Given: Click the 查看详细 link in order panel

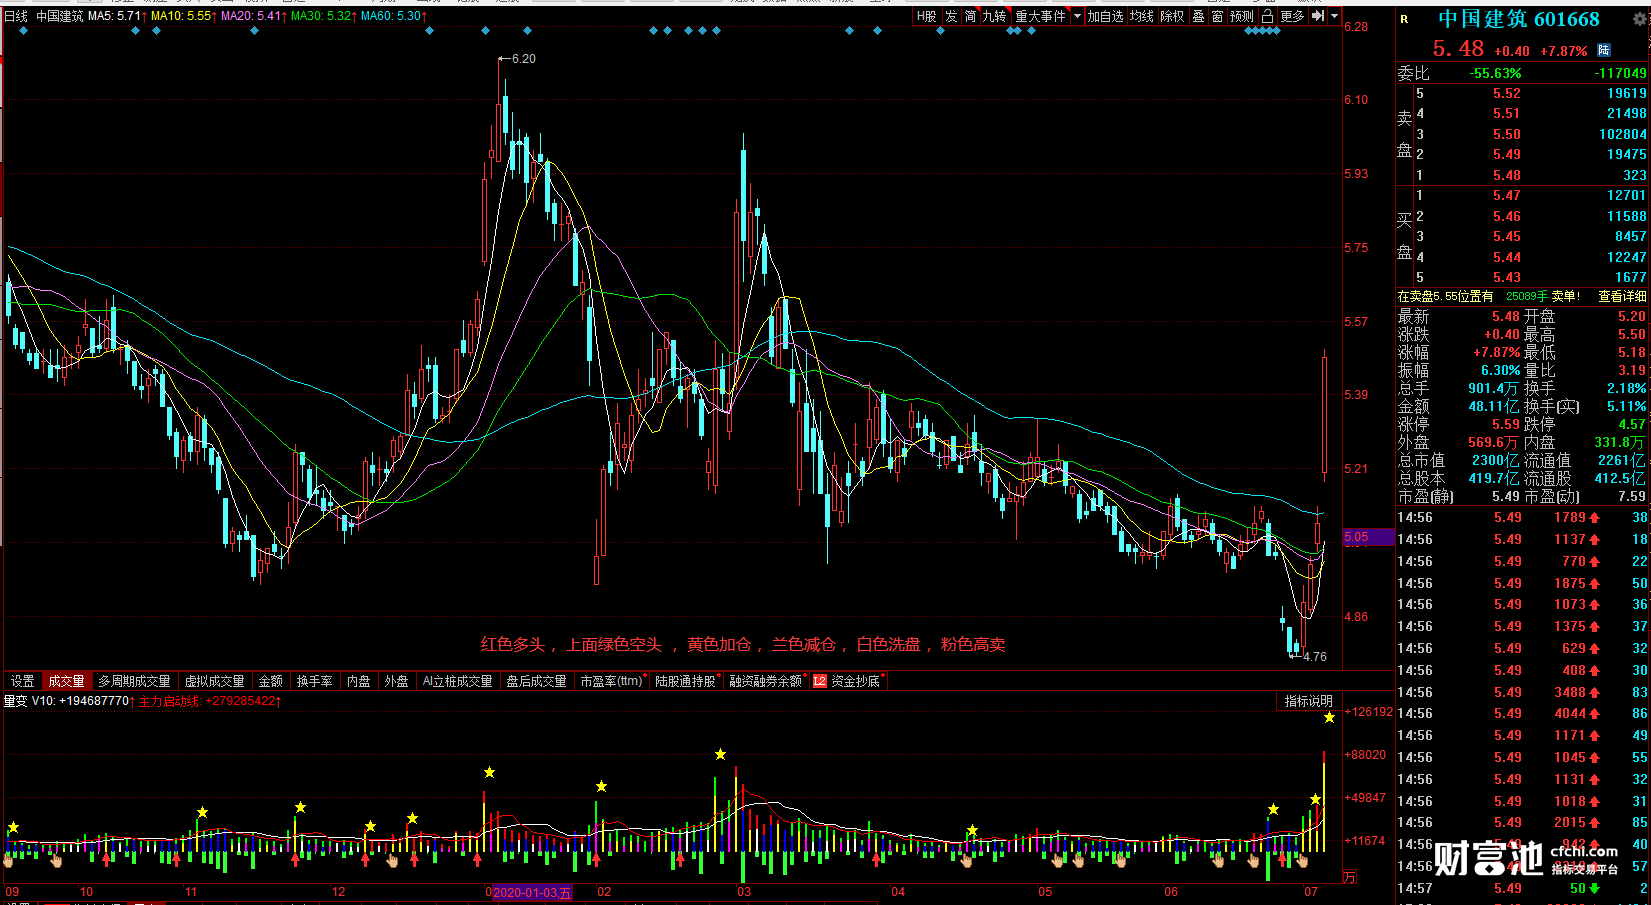Looking at the screenshot, I should [1622, 296].
